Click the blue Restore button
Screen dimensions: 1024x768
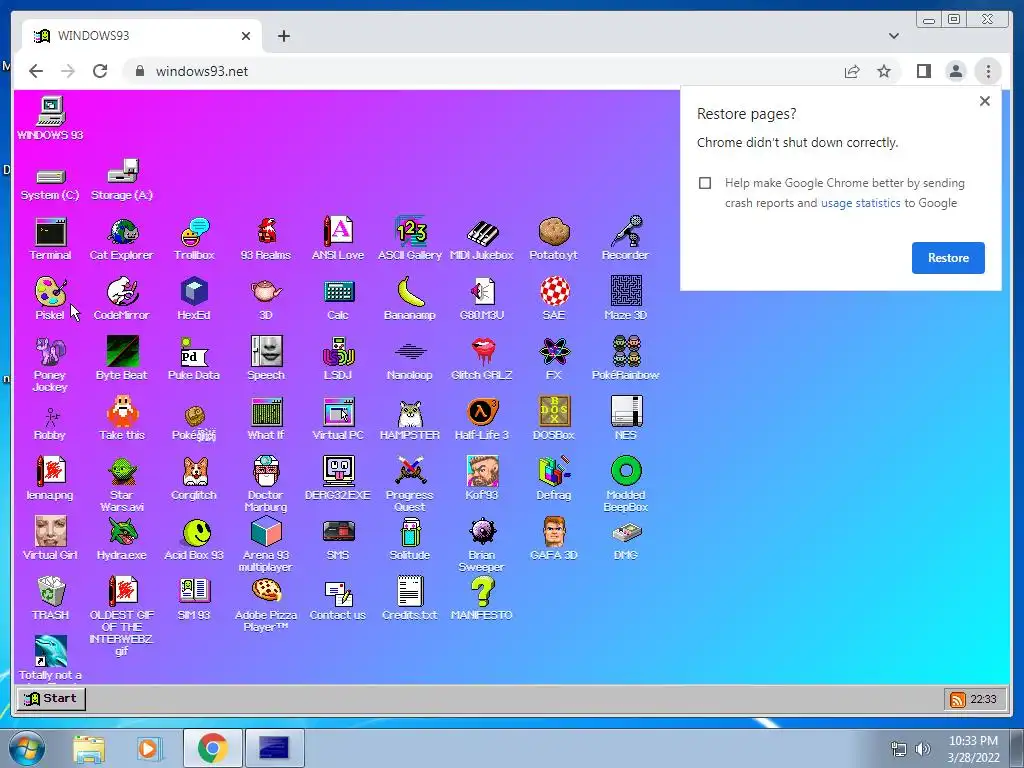pyautogui.click(x=948, y=258)
